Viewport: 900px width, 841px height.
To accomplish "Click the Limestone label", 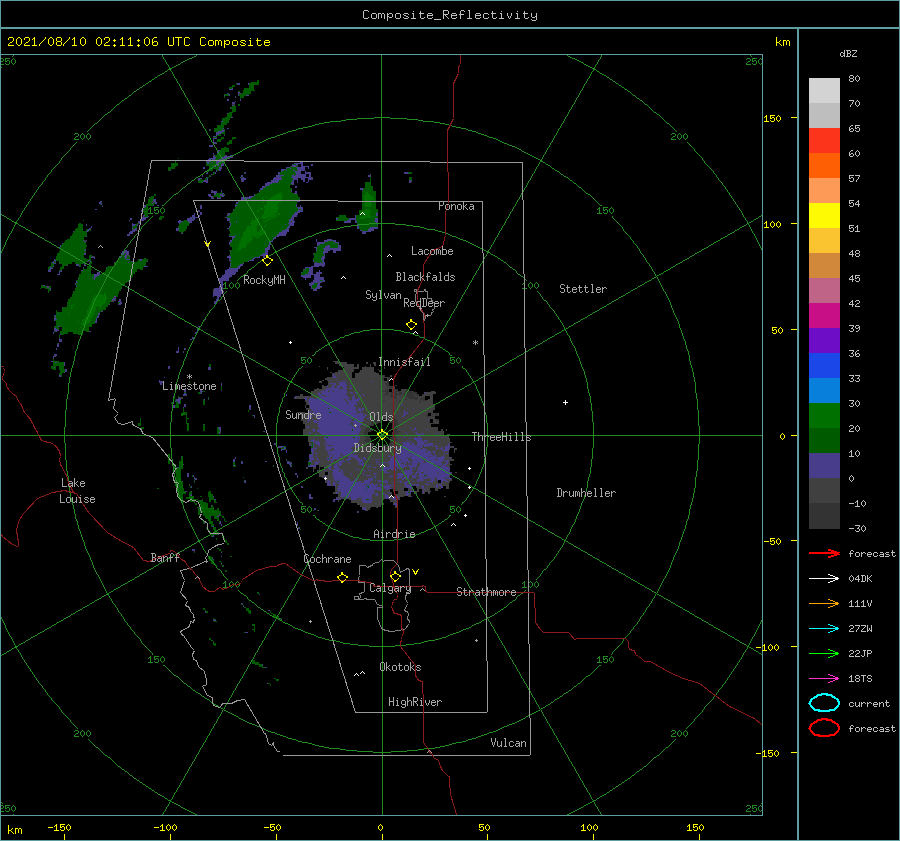I will pyautogui.click(x=189, y=386).
